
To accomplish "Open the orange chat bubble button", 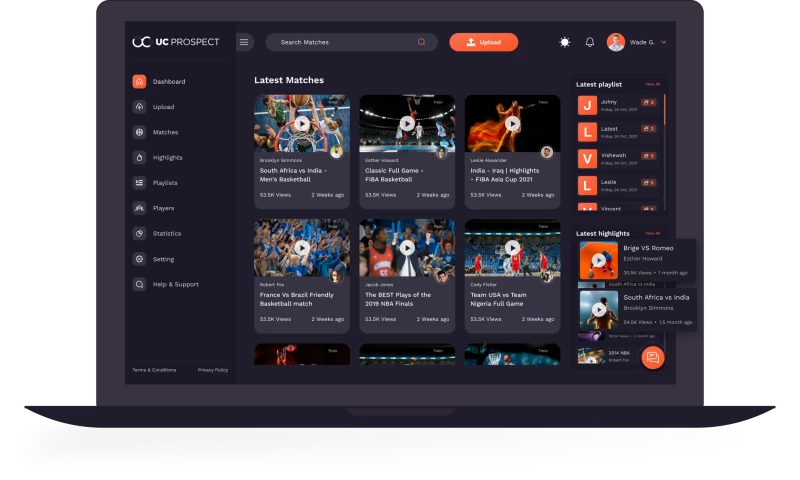I will (x=653, y=358).
